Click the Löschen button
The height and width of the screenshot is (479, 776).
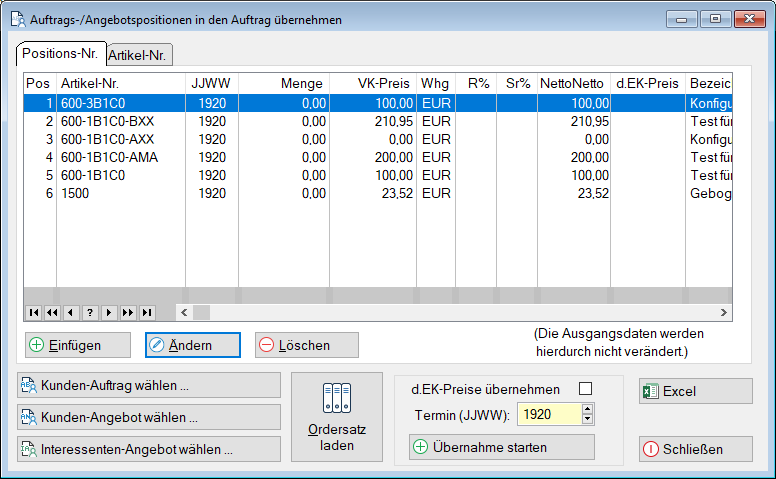click(x=306, y=345)
